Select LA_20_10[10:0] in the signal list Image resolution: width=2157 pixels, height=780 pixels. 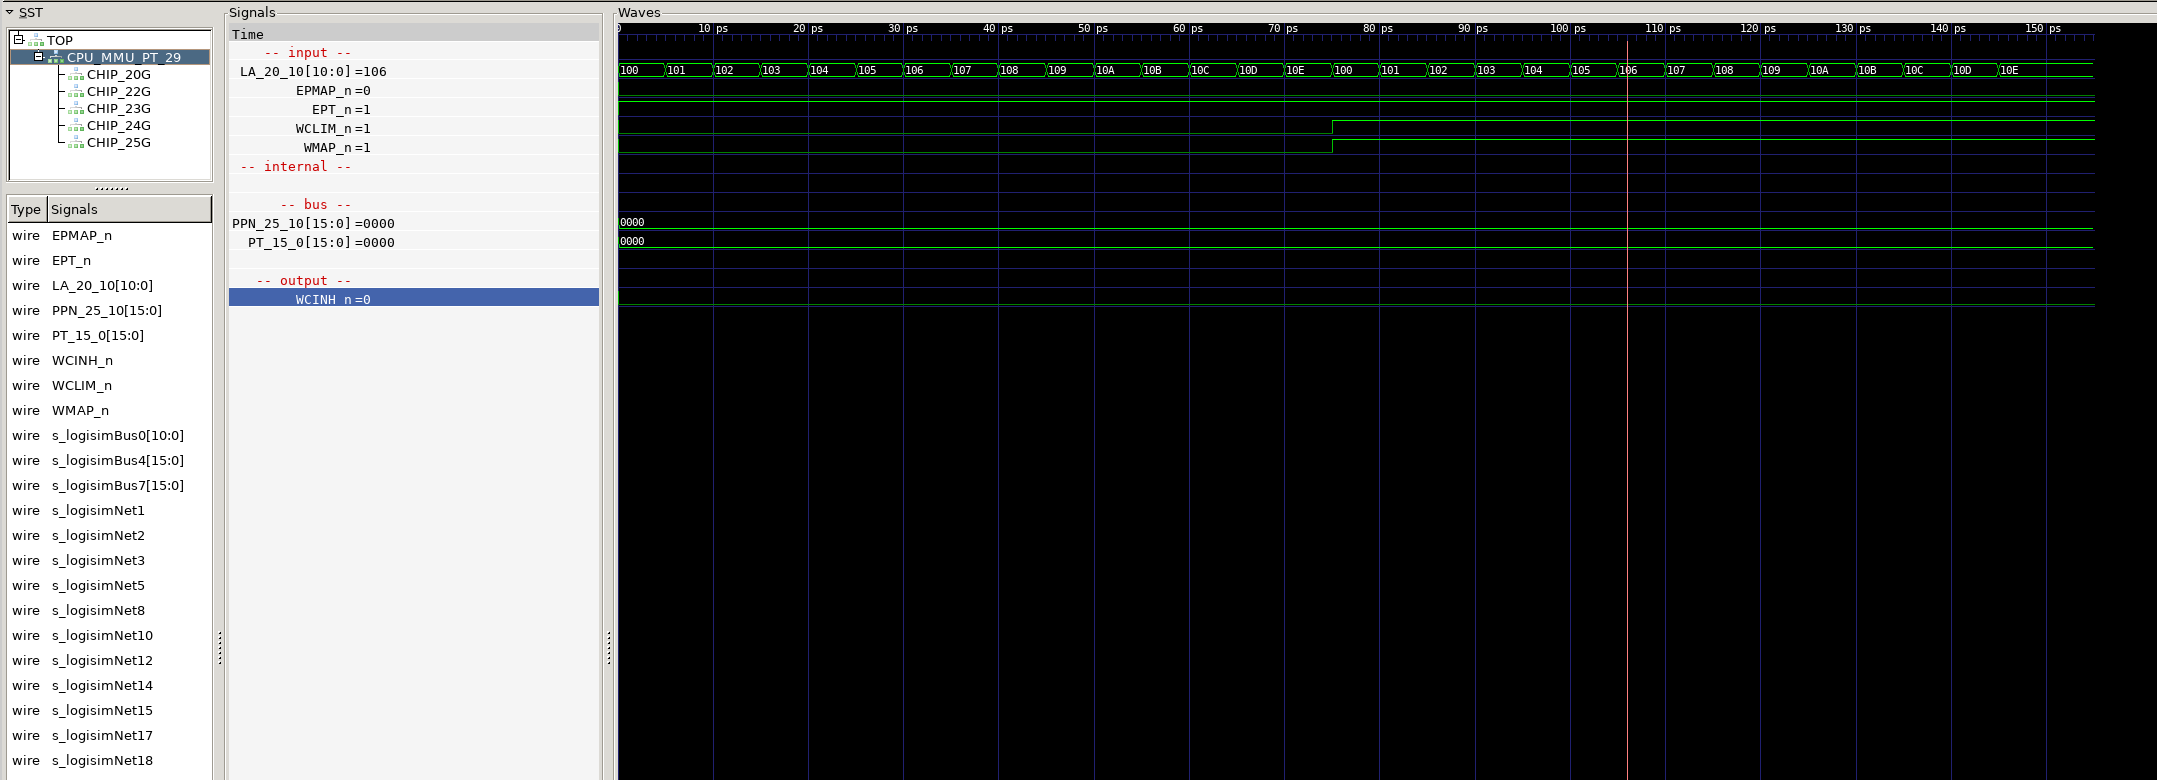pyautogui.click(x=110, y=285)
